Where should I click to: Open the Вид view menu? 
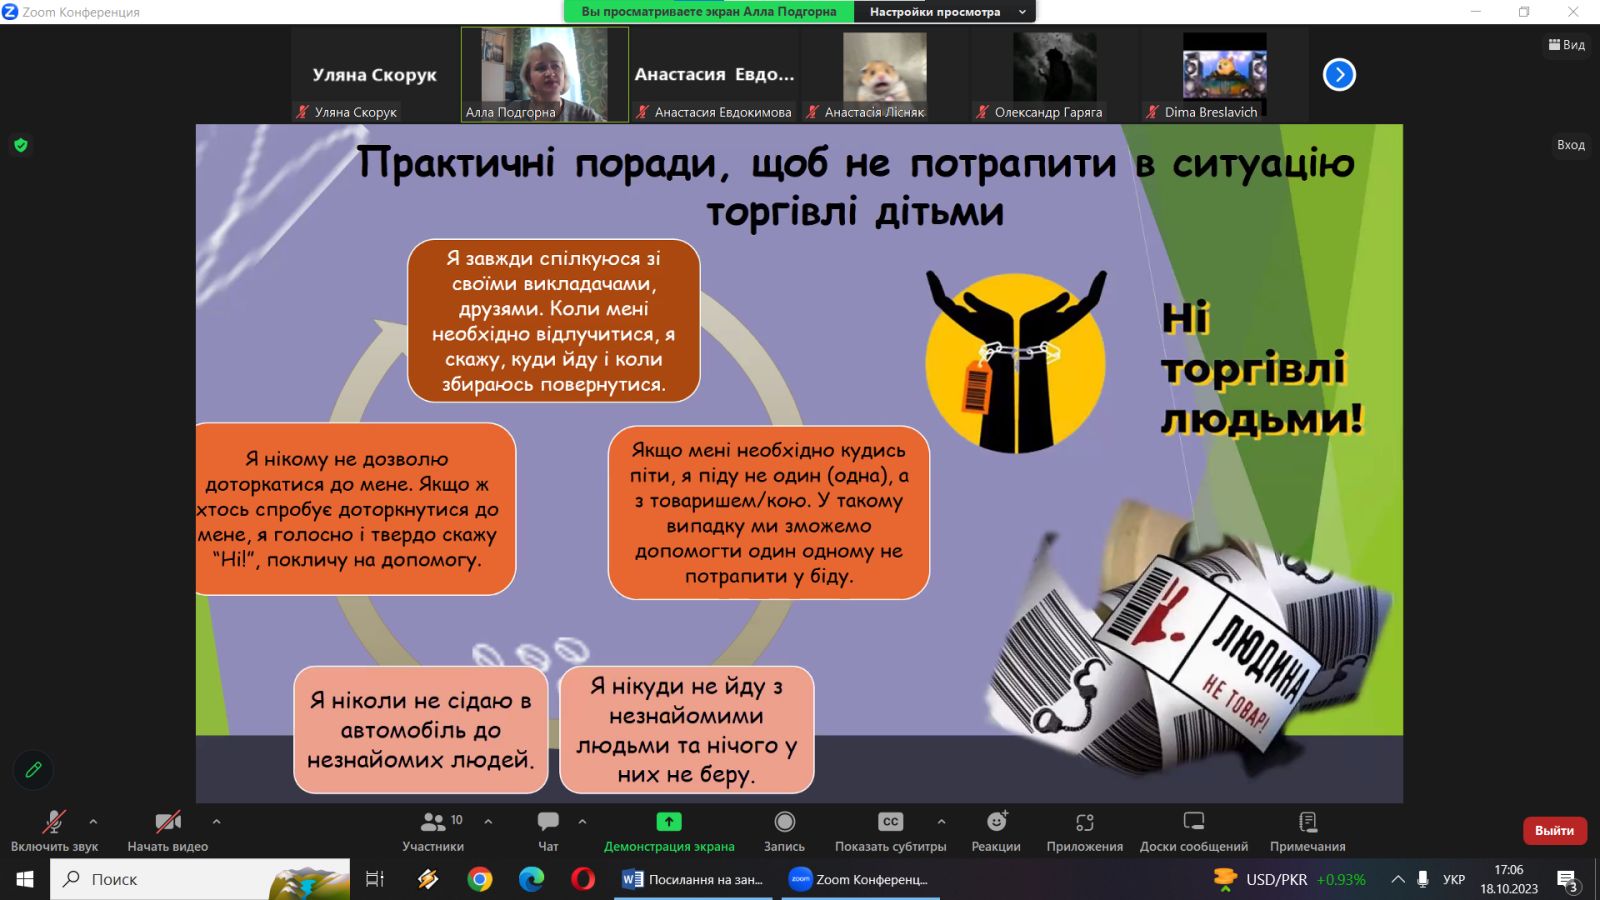(1567, 45)
